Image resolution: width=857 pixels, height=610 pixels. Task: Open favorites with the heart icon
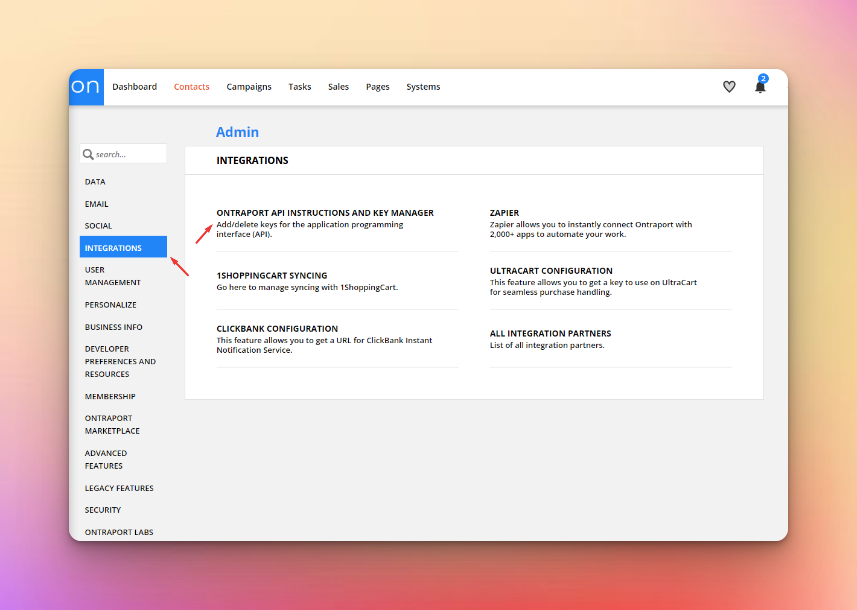click(x=729, y=87)
